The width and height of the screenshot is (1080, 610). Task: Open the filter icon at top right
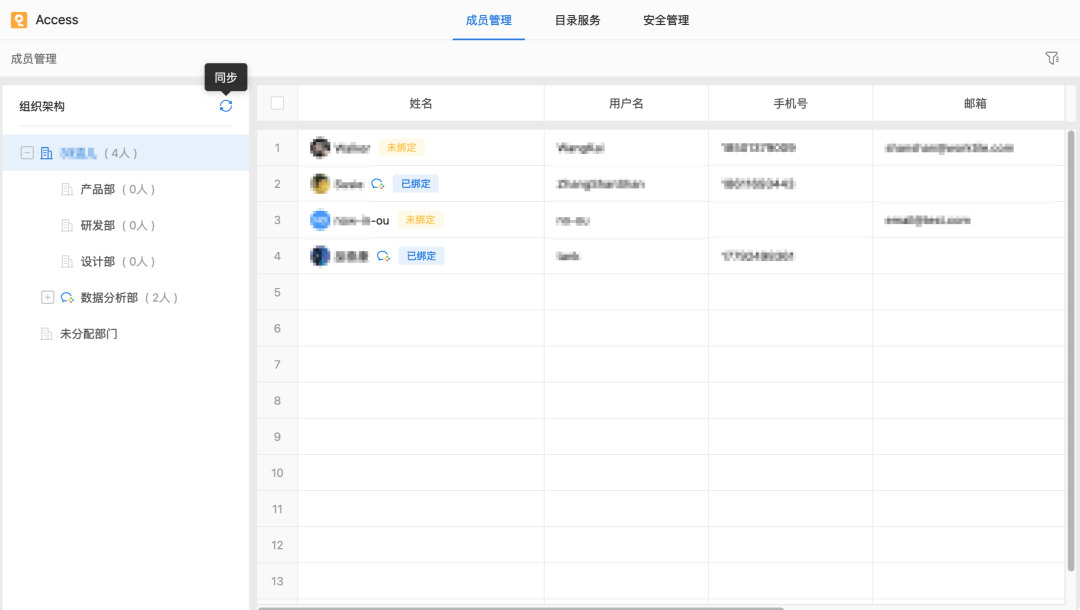click(x=1052, y=58)
